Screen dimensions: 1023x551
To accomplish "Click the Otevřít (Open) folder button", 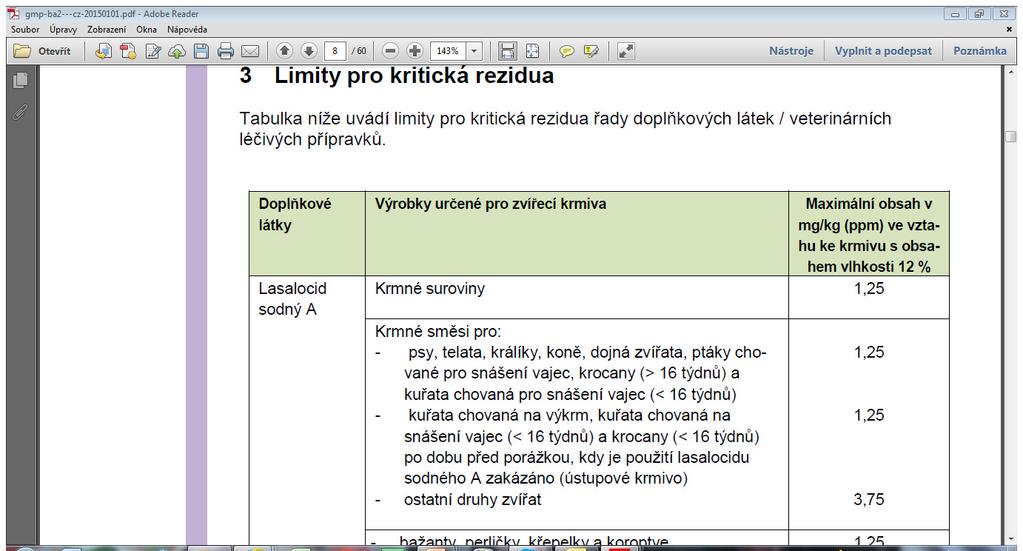I will click(x=42, y=51).
